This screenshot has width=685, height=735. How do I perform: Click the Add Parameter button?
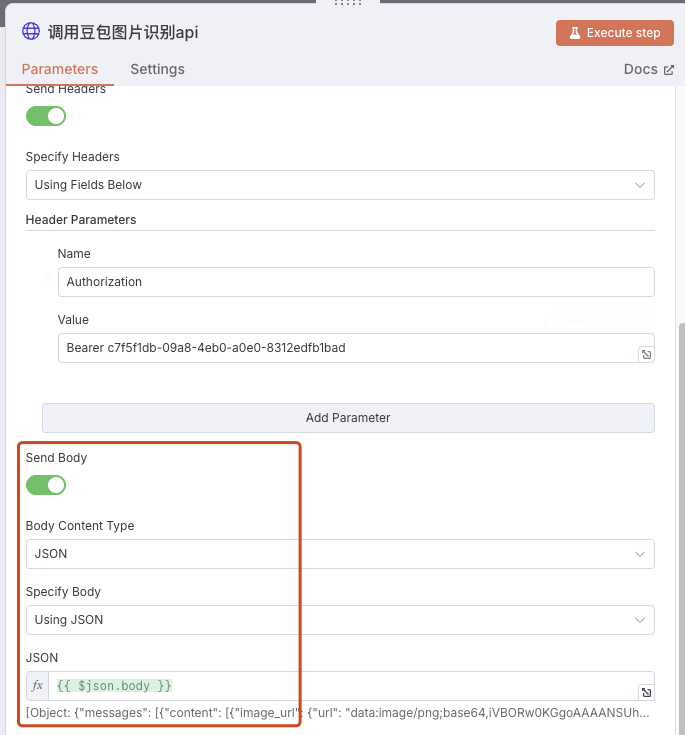348,418
